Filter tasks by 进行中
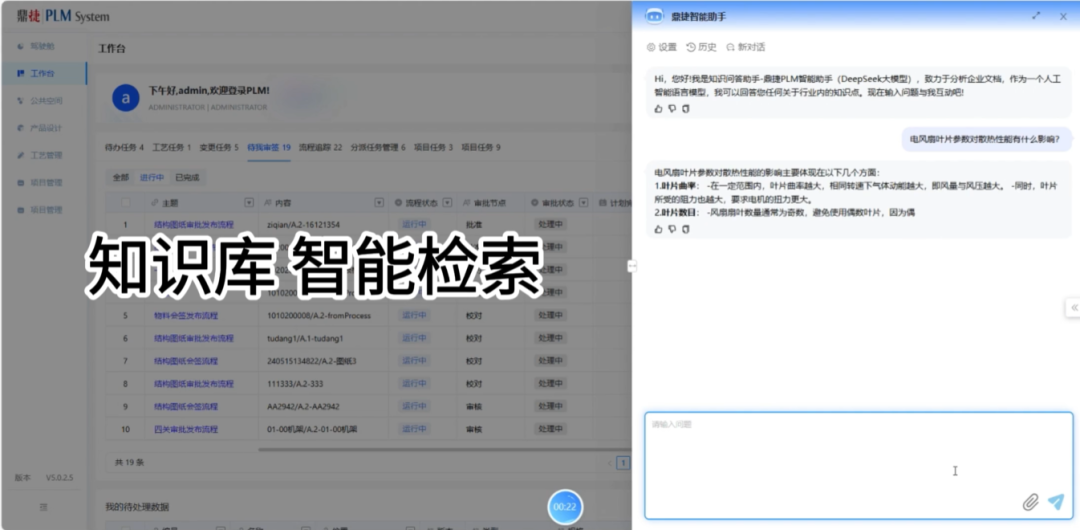The width and height of the screenshot is (1080, 530). pos(152,178)
